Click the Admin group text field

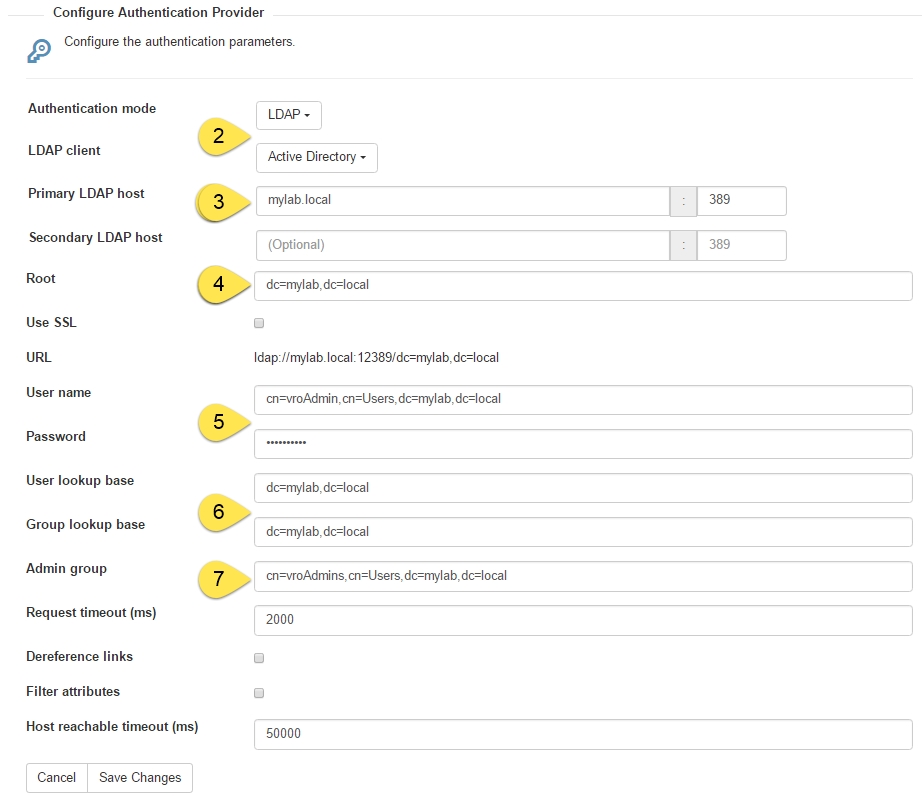click(583, 576)
